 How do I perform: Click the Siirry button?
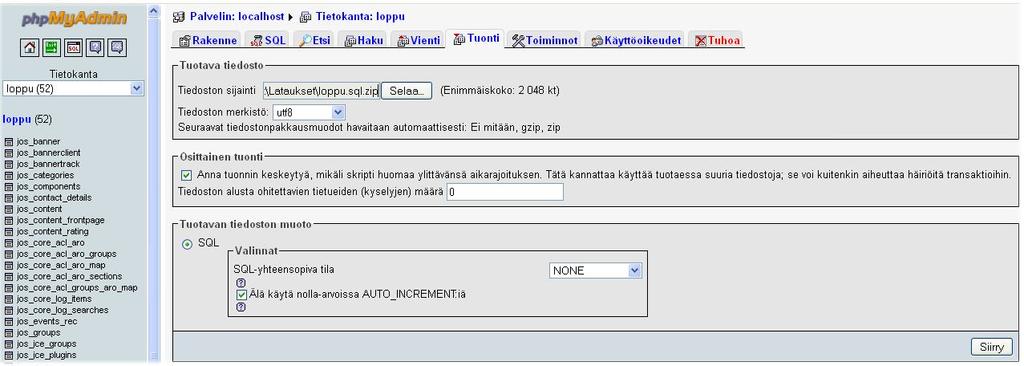click(x=992, y=347)
